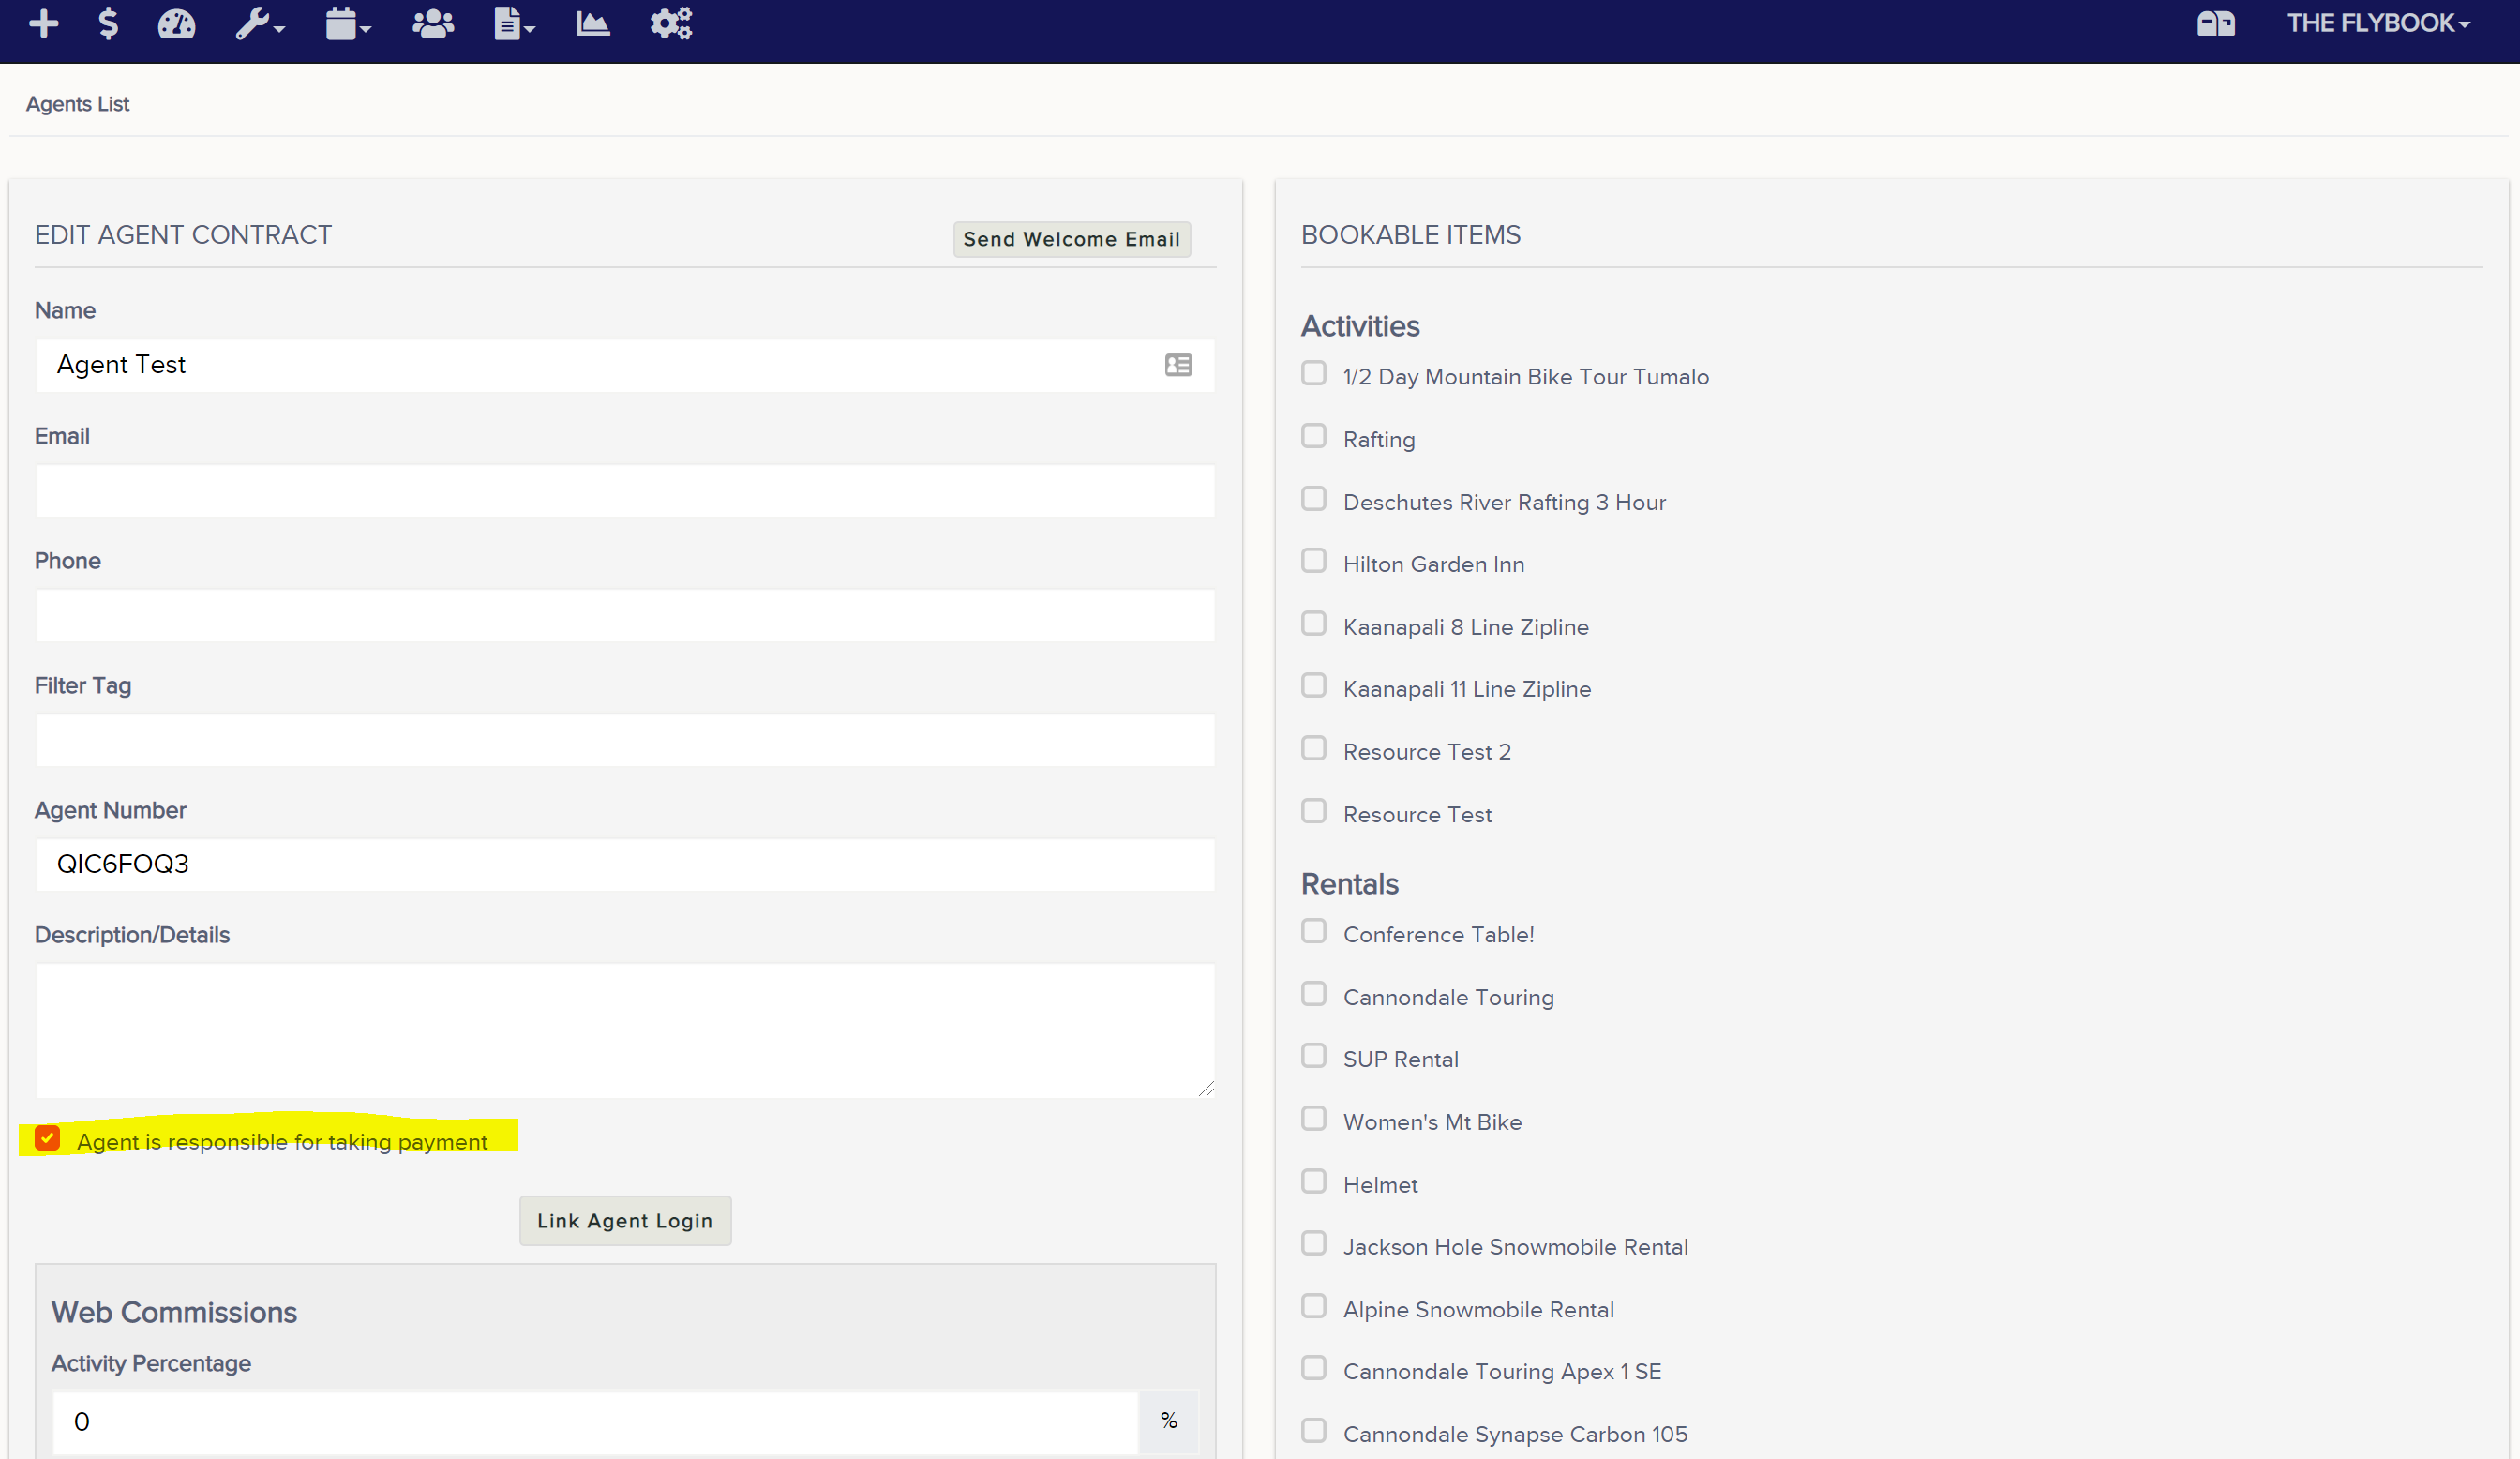Click the Web Commissions heading
2520x1459 pixels.
(x=174, y=1313)
